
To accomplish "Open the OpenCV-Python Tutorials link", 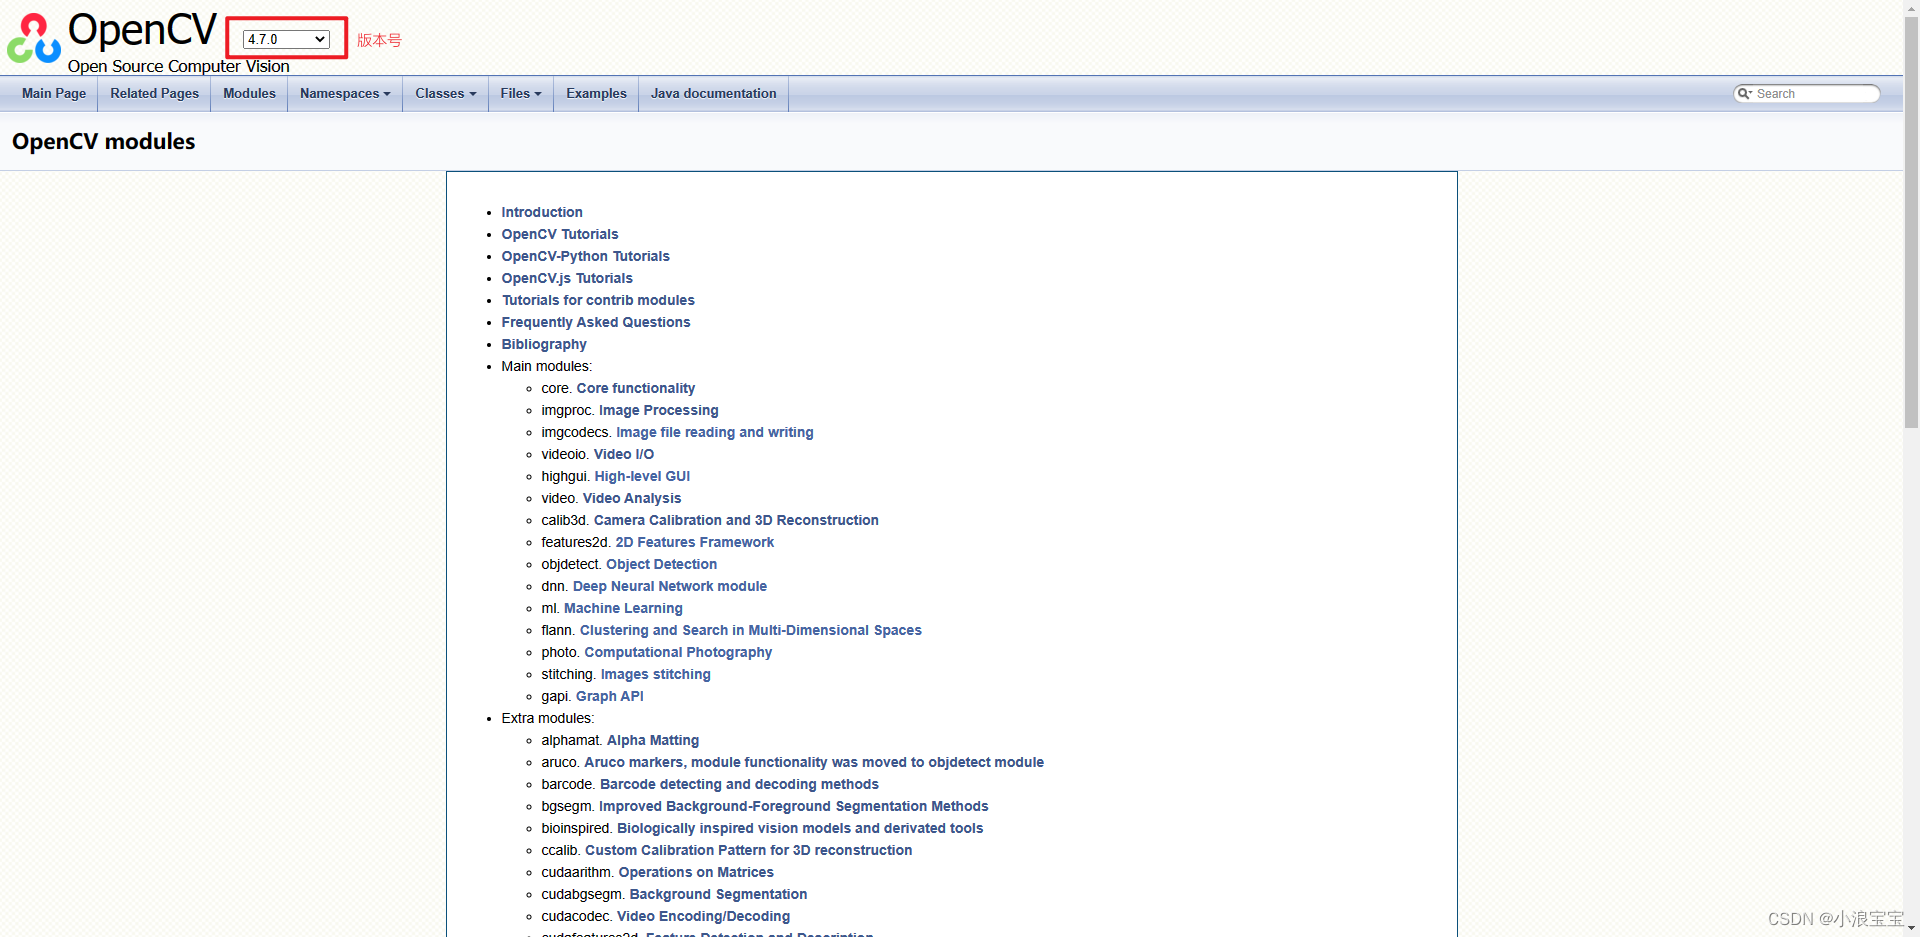I will (586, 256).
